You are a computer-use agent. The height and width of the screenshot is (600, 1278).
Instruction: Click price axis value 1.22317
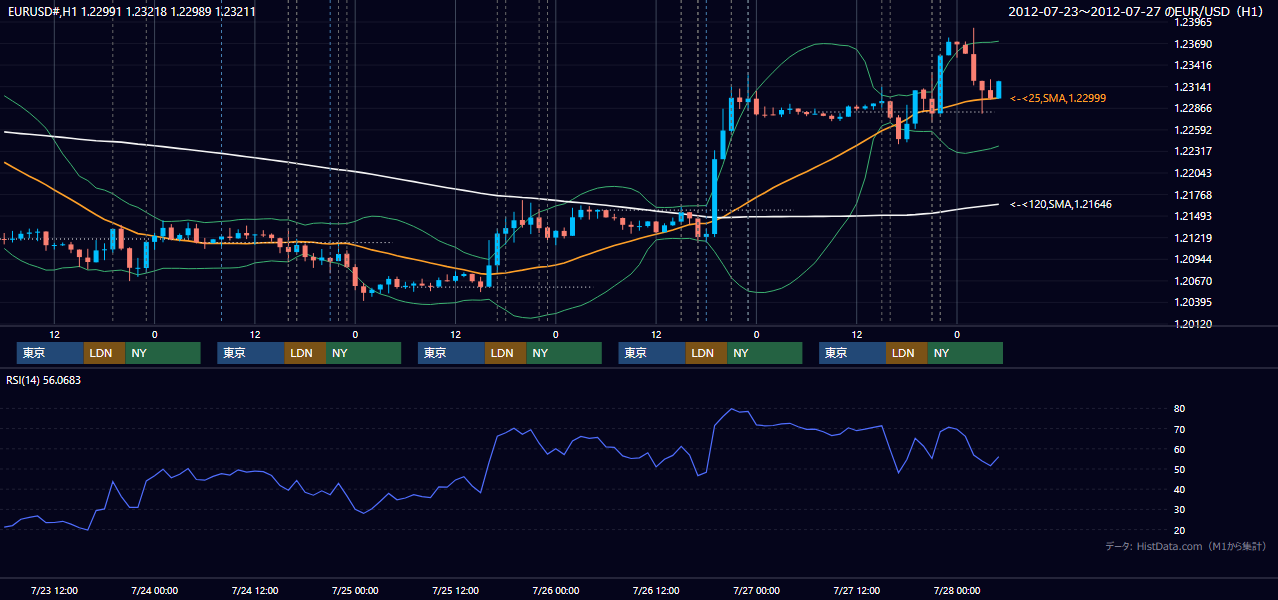tap(1193, 151)
